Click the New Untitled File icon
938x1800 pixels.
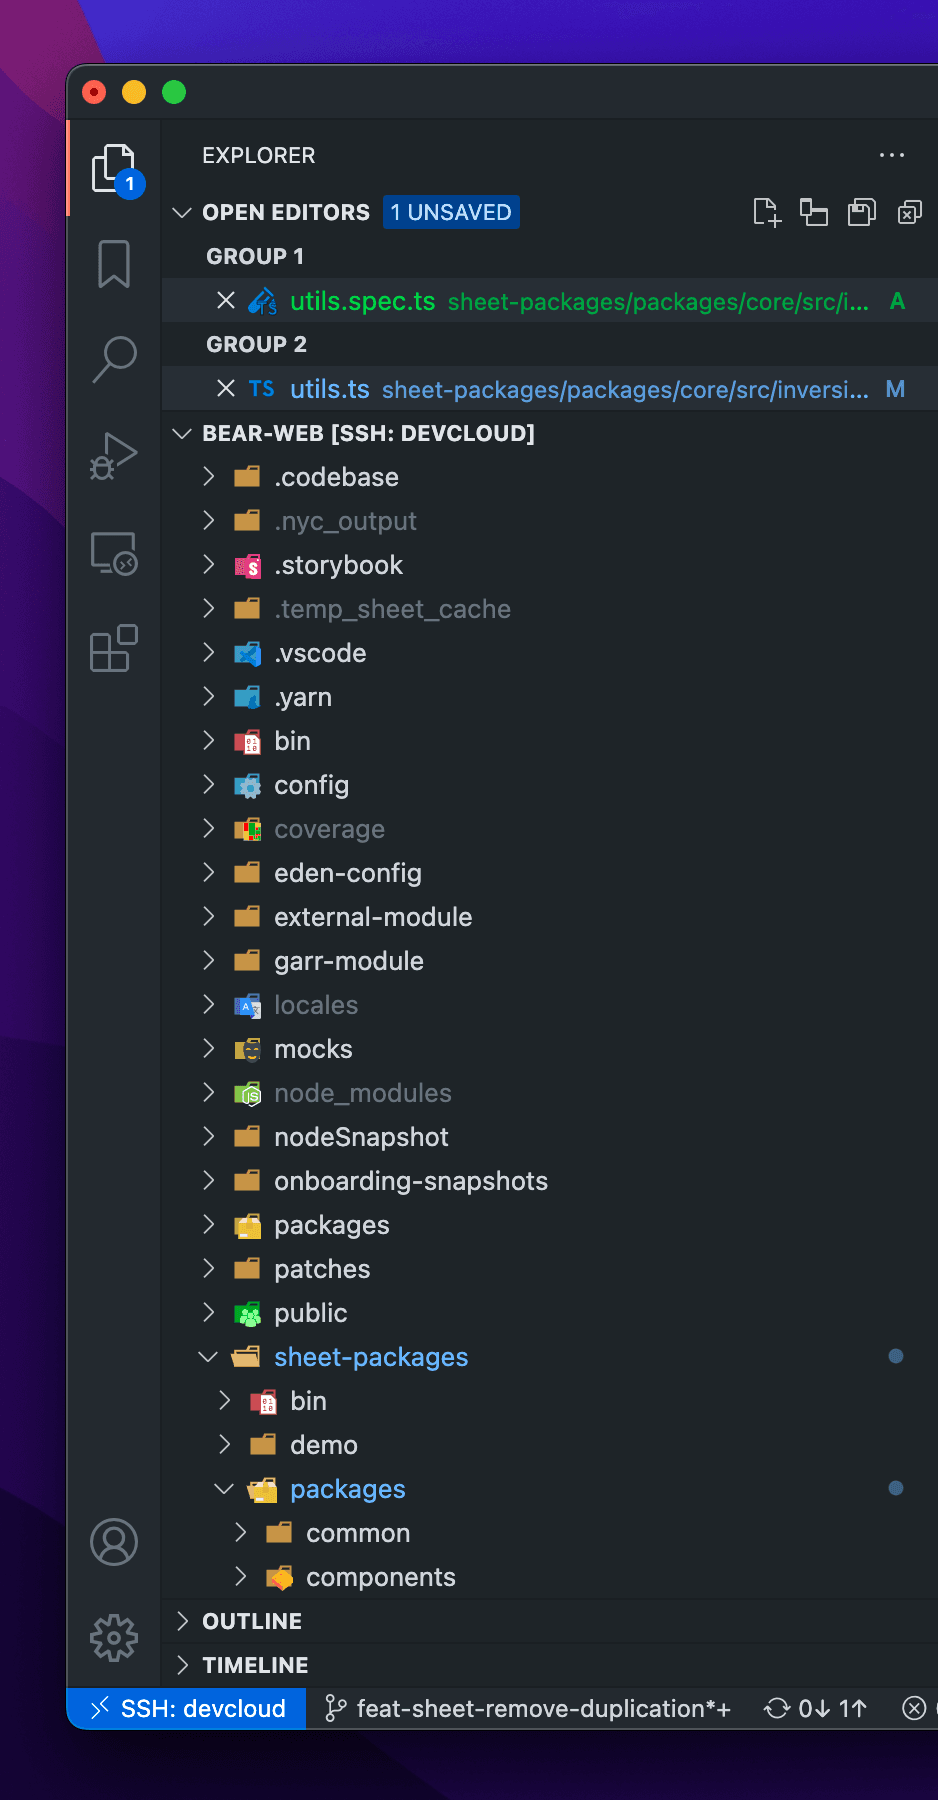coord(767,212)
